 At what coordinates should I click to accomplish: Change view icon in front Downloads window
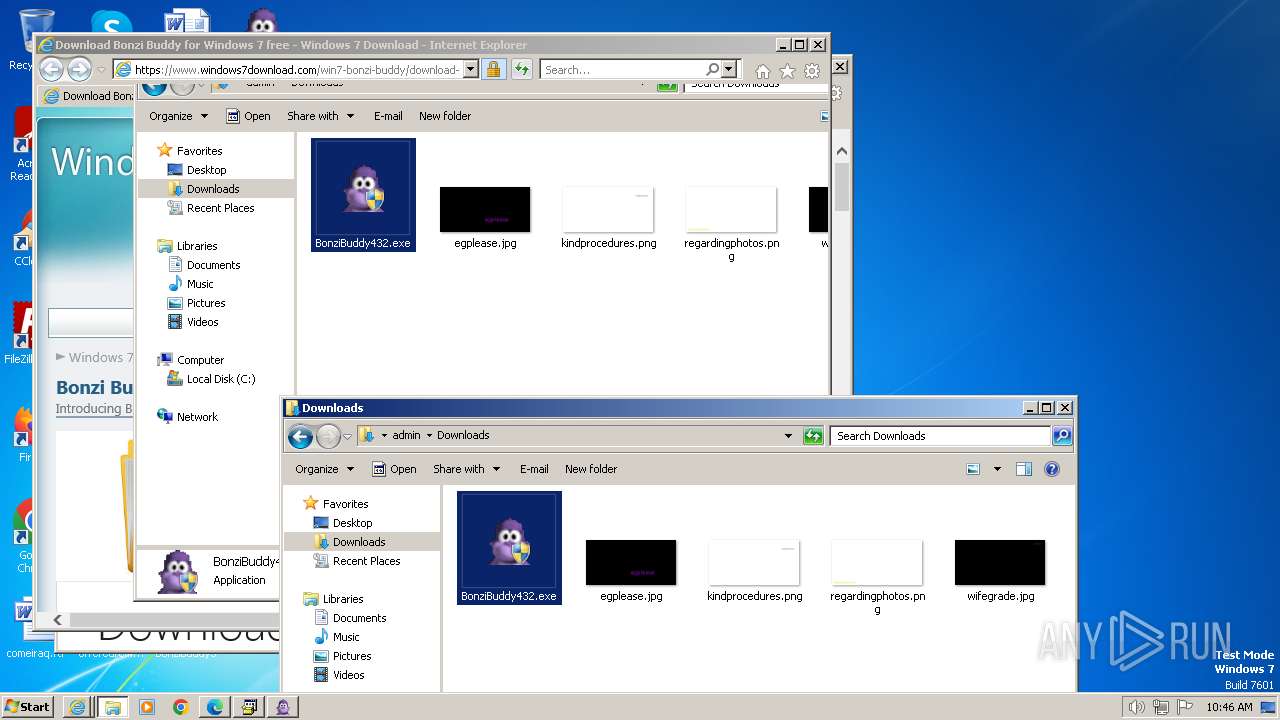[x=973, y=469]
